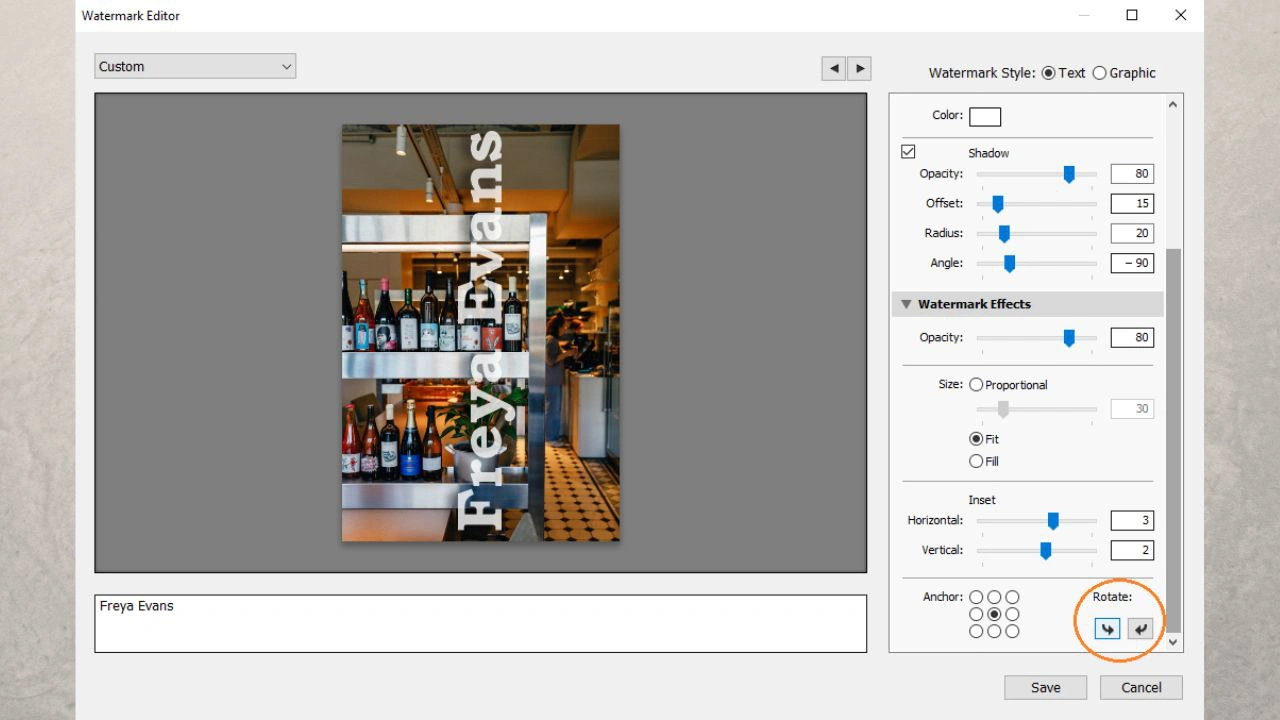This screenshot has width=1280, height=720.
Task: Choose the Proportional size option
Action: tap(976, 385)
